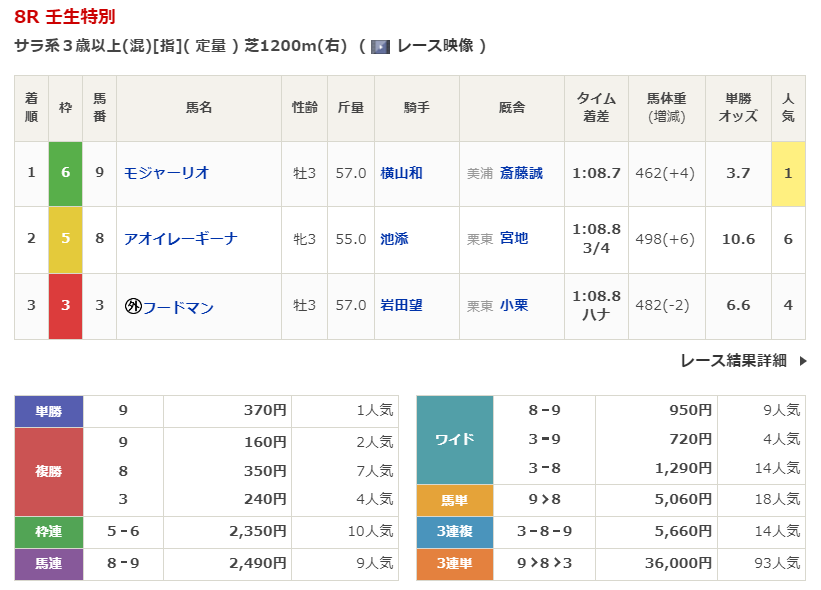The height and width of the screenshot is (590, 821).
Task: Click the blue 単勝 payout label
Action: 48,410
